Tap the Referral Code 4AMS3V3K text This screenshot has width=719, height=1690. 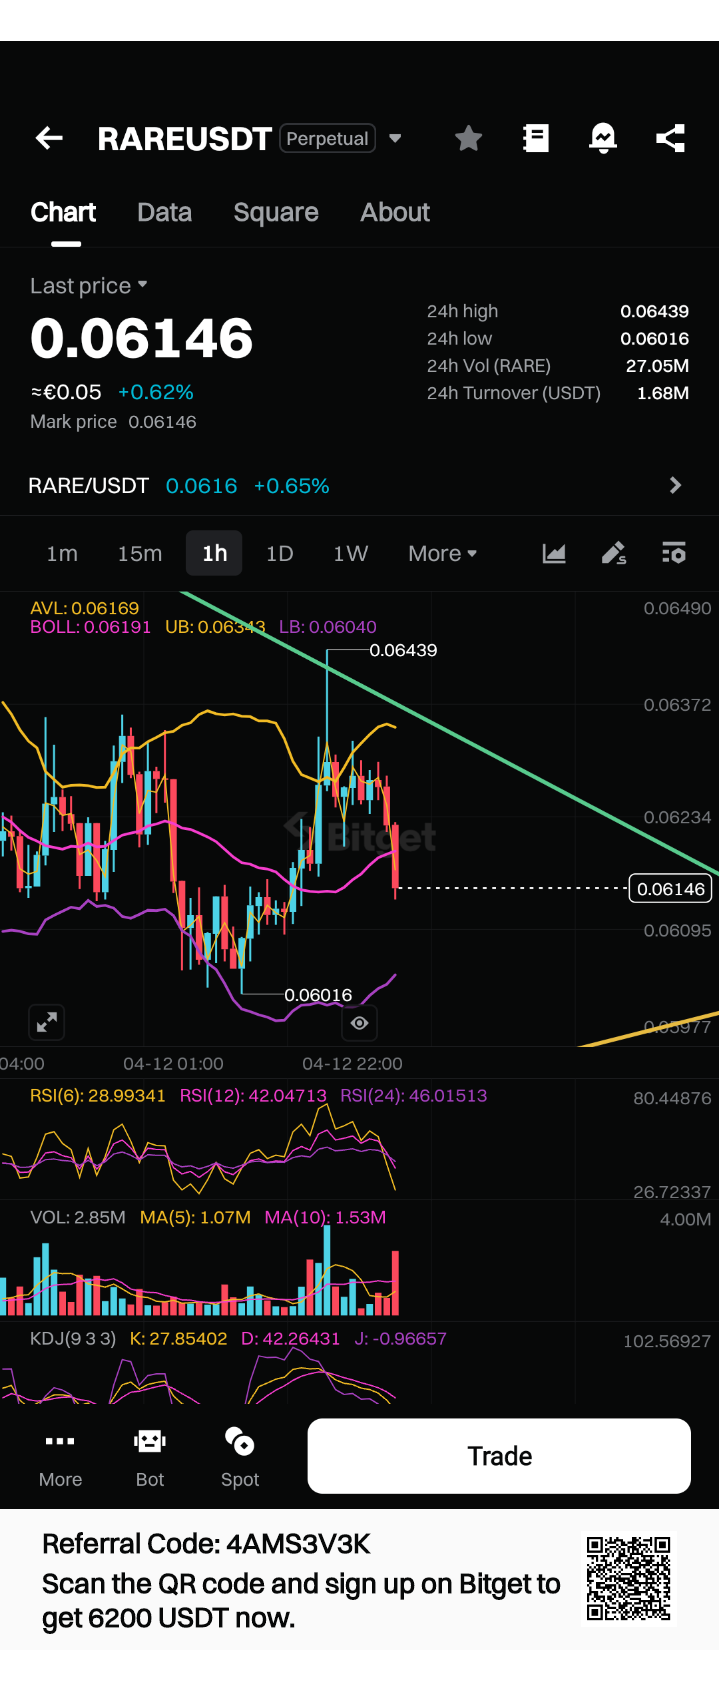pos(206,1544)
